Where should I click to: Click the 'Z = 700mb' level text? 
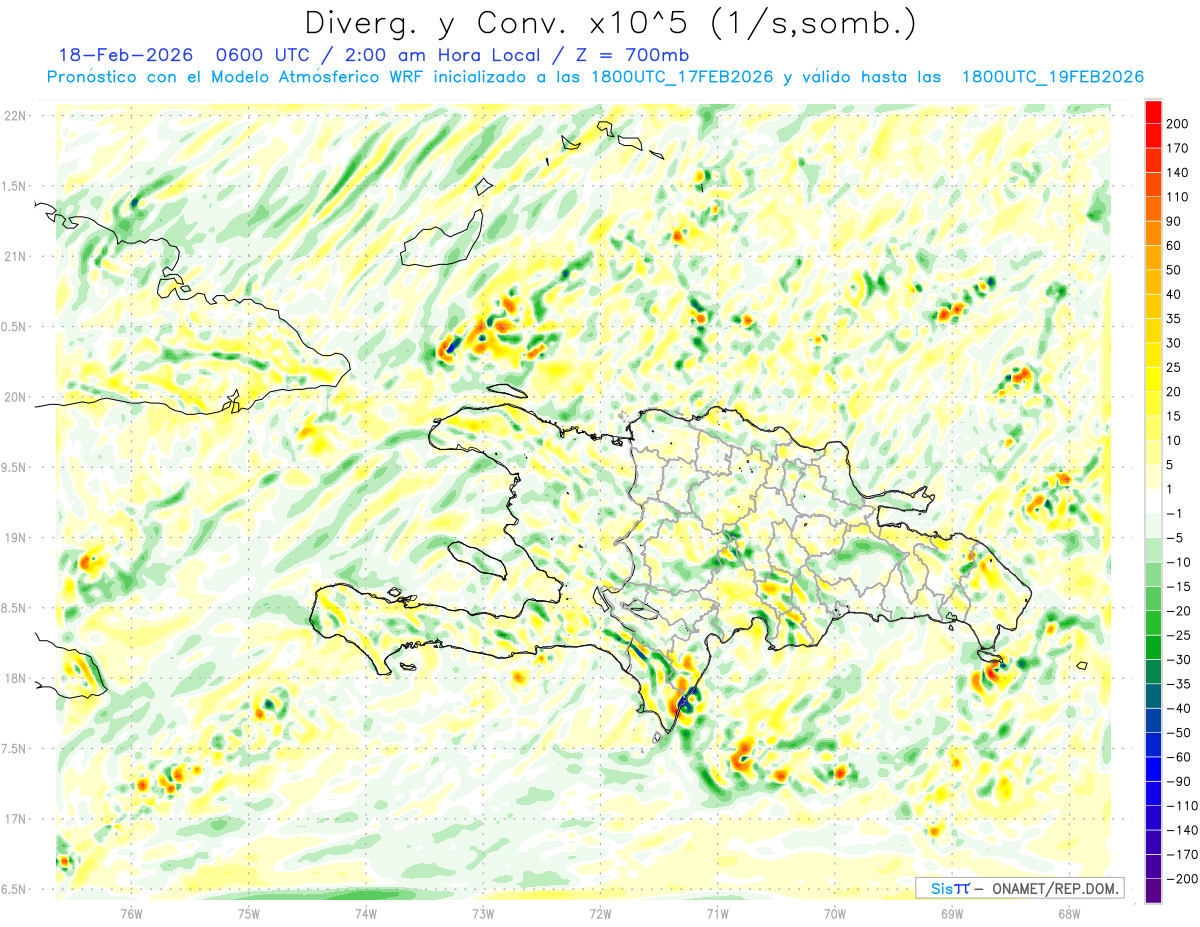pyautogui.click(x=632, y=54)
